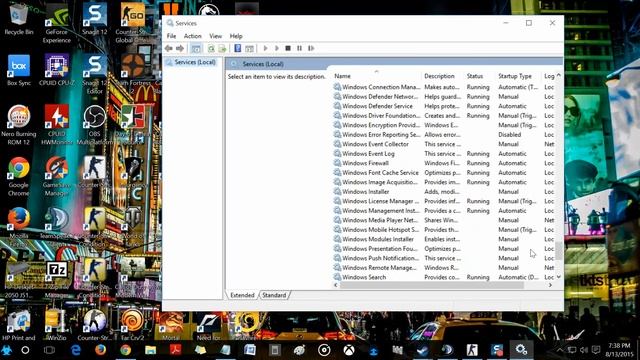Switch to the Extended tab
The width and height of the screenshot is (640, 360).
242,295
